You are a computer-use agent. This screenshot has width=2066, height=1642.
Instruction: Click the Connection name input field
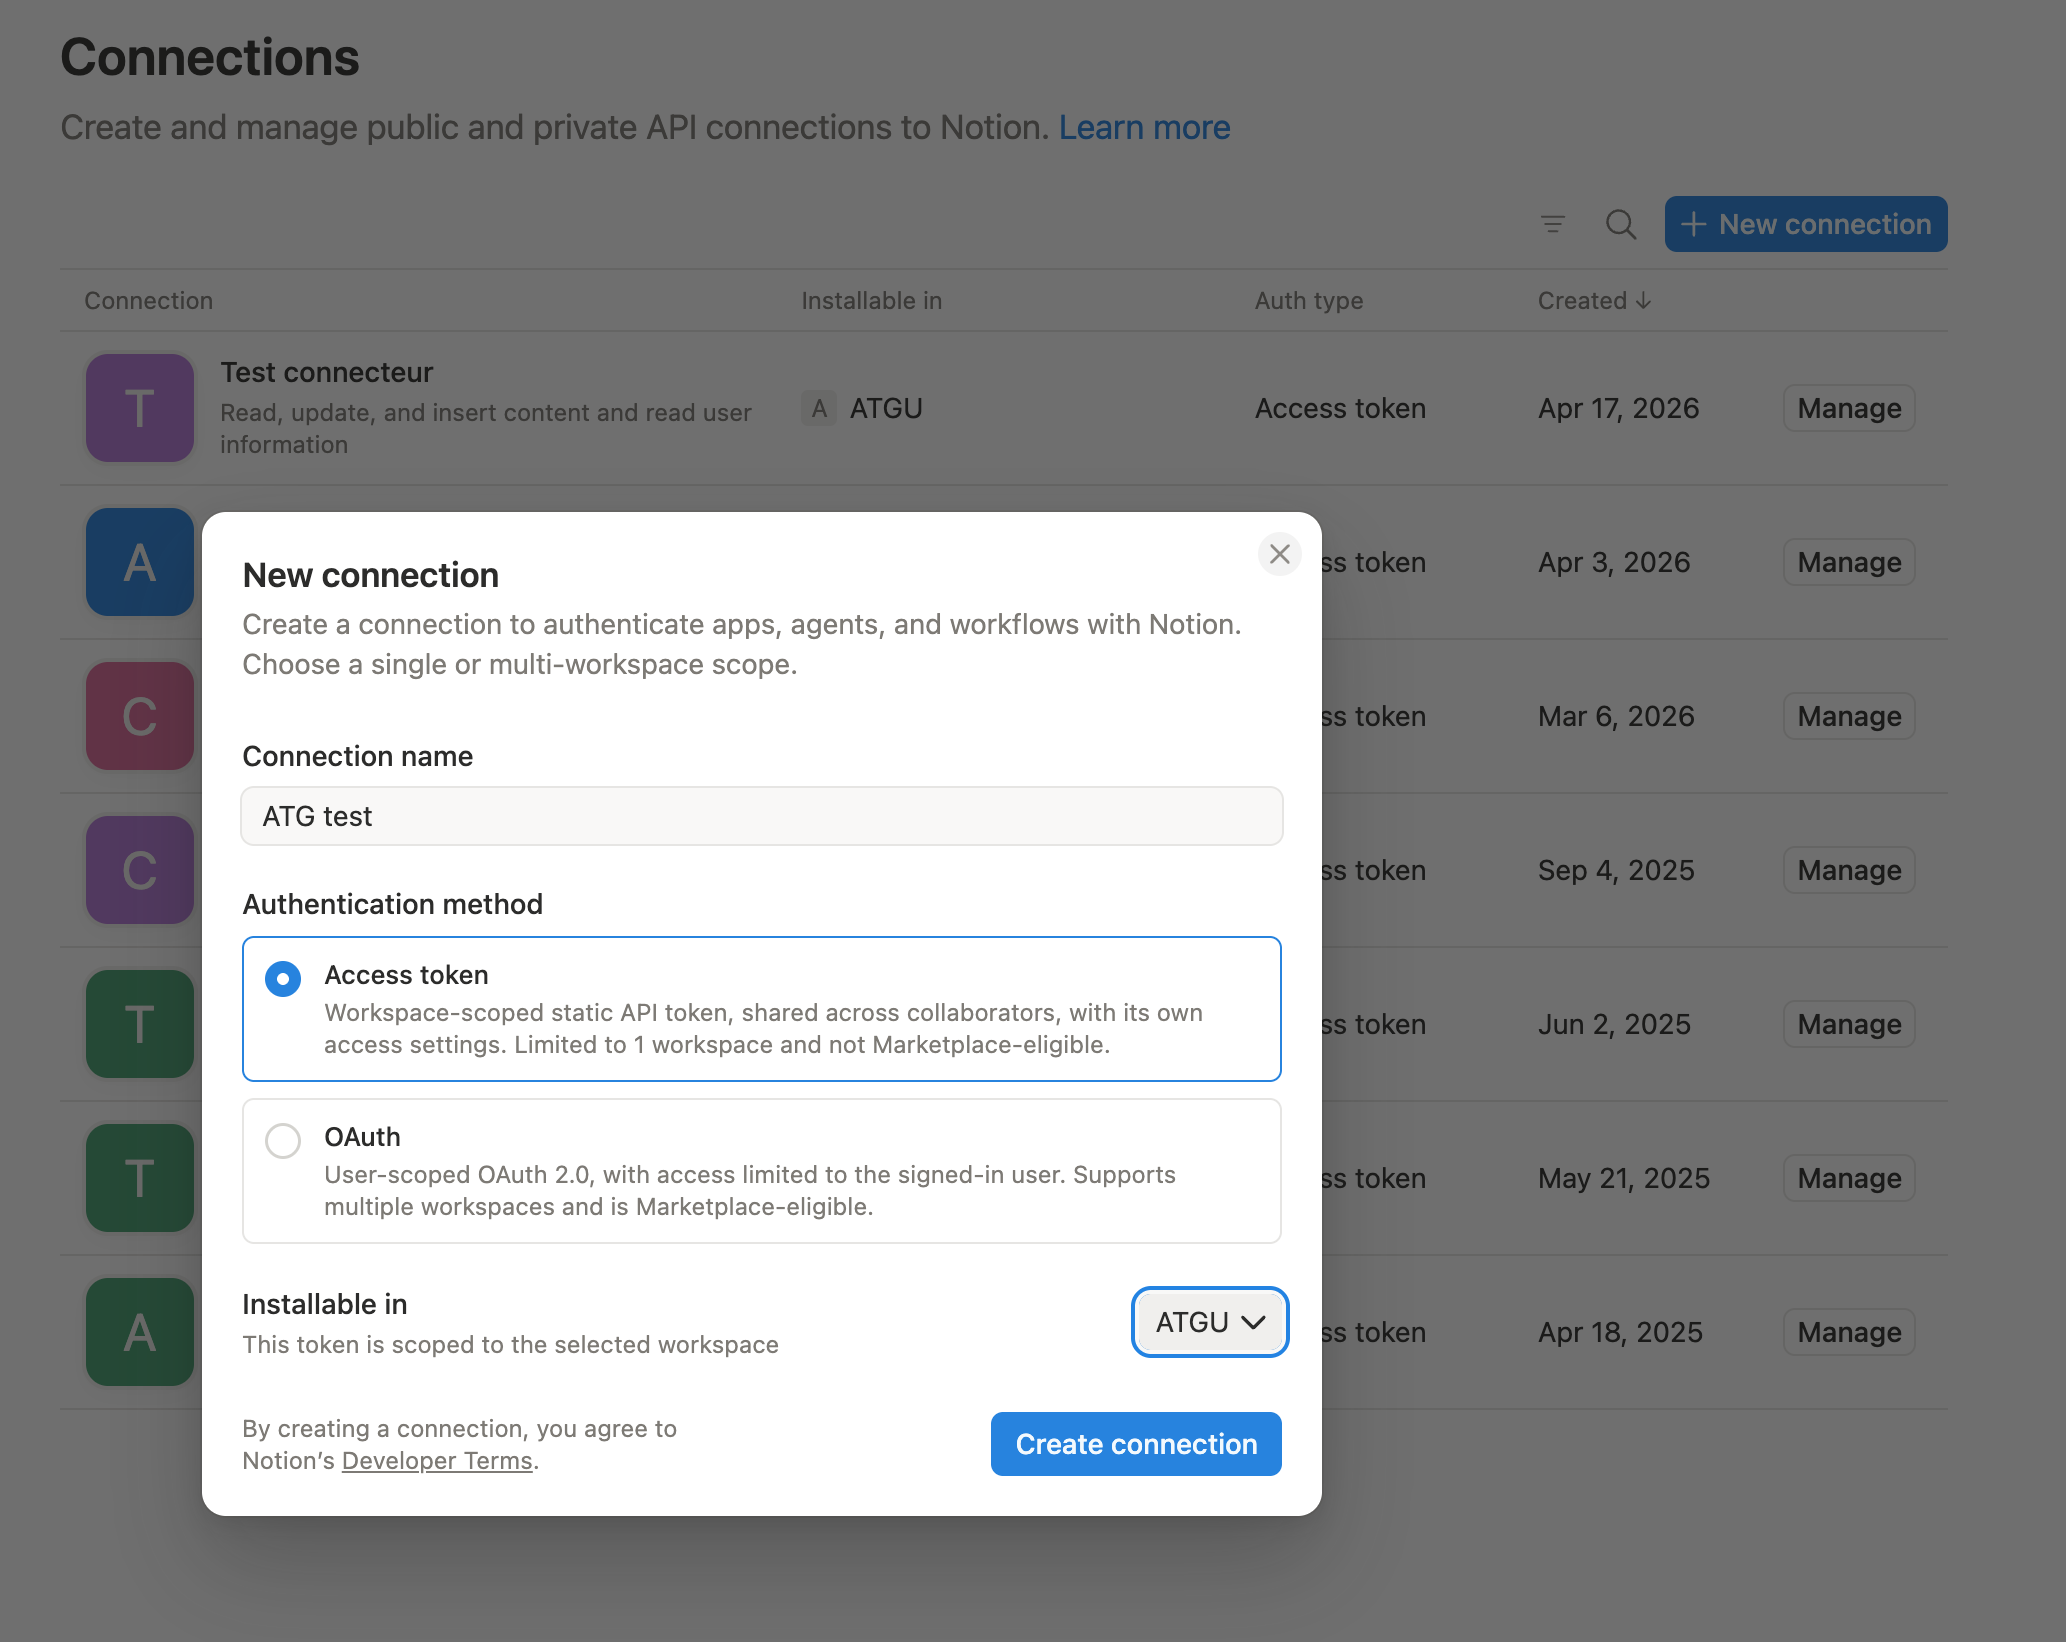pyautogui.click(x=762, y=816)
